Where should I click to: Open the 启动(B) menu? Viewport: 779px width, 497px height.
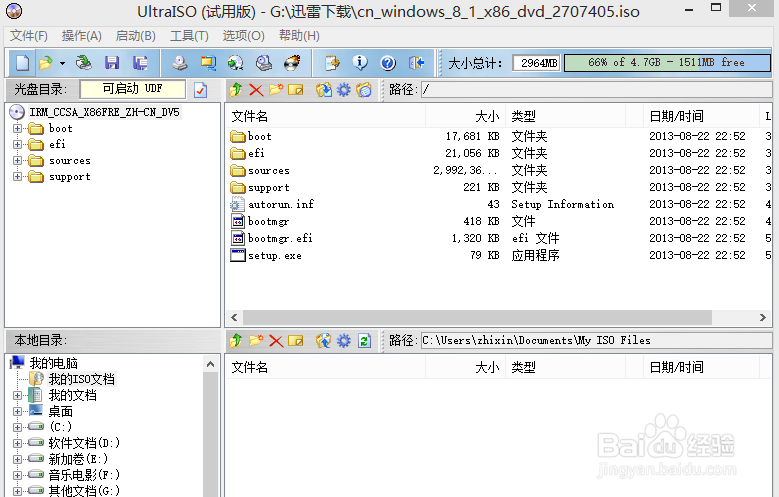pos(136,36)
